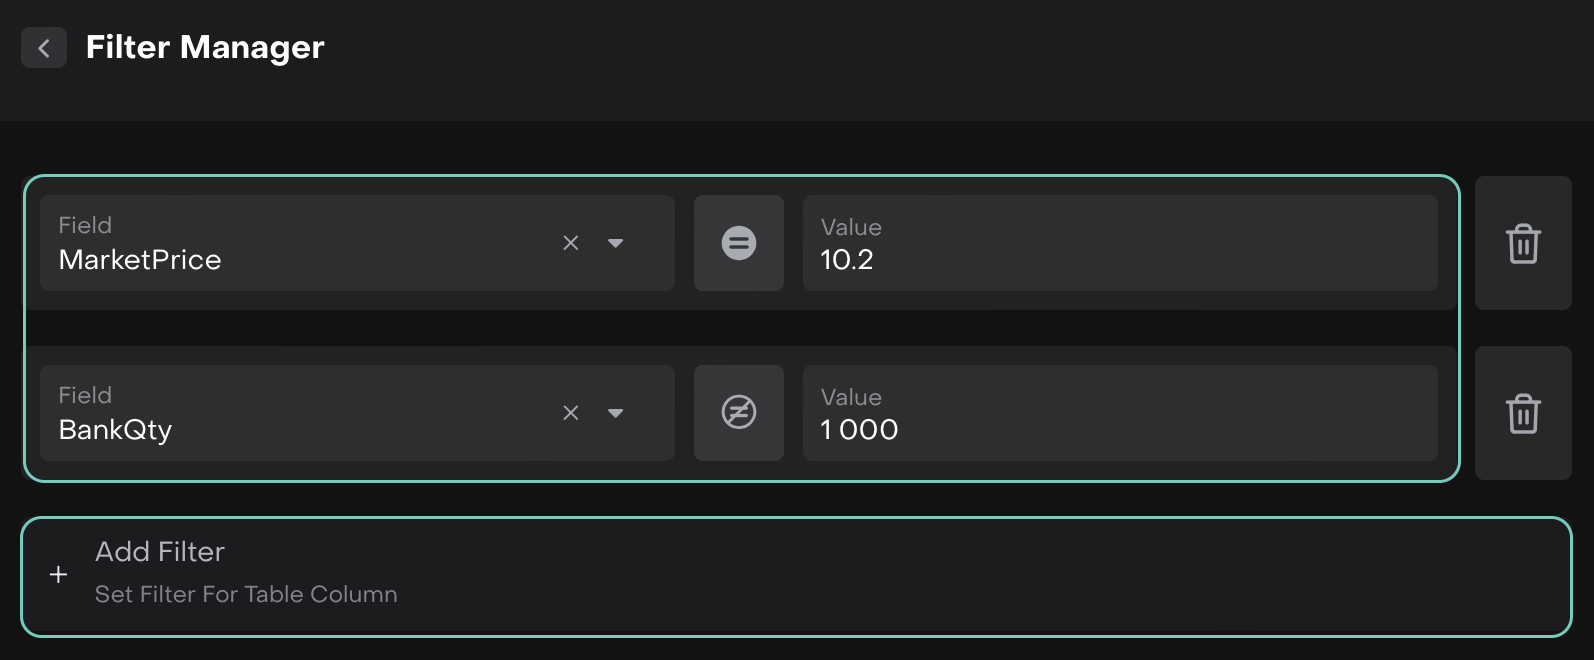Go back using the chevron button
This screenshot has height=660, width=1594.
point(44,48)
